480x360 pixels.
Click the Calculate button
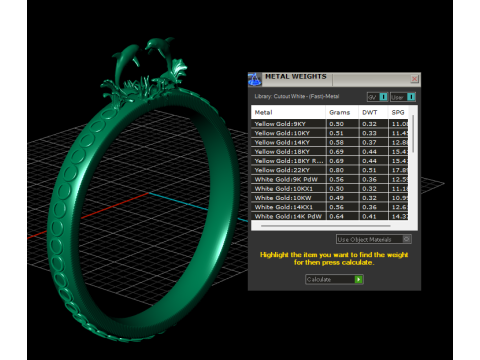pyautogui.click(x=334, y=279)
